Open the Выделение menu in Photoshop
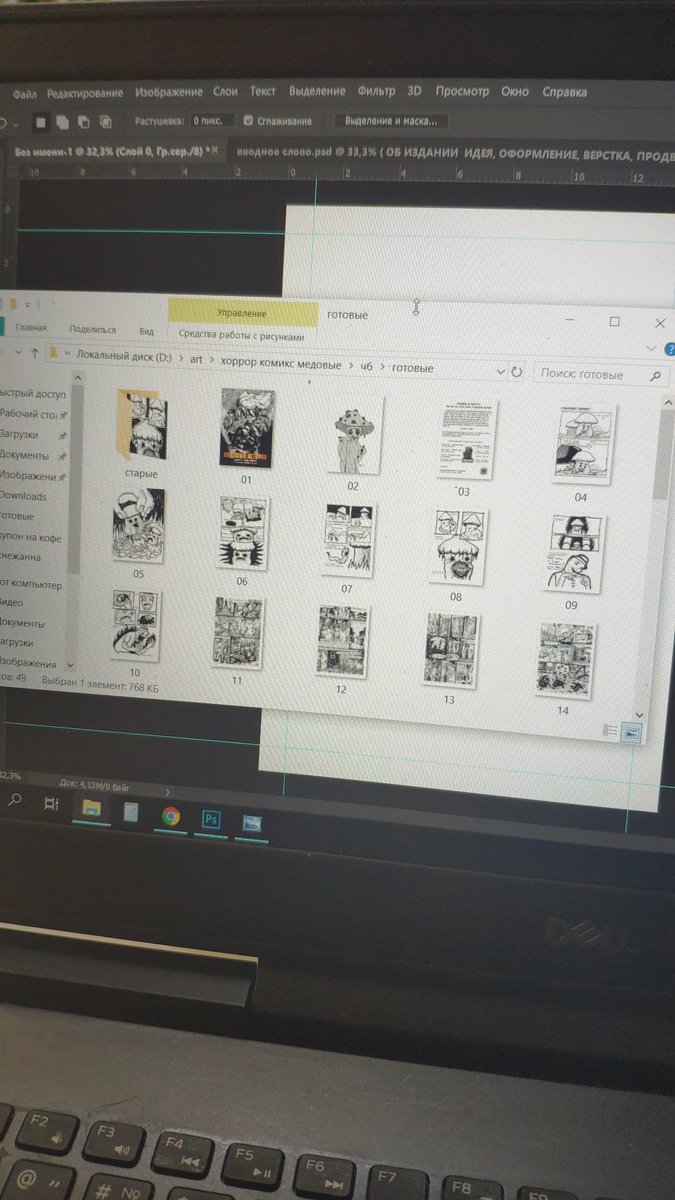675x1200 pixels. click(317, 91)
